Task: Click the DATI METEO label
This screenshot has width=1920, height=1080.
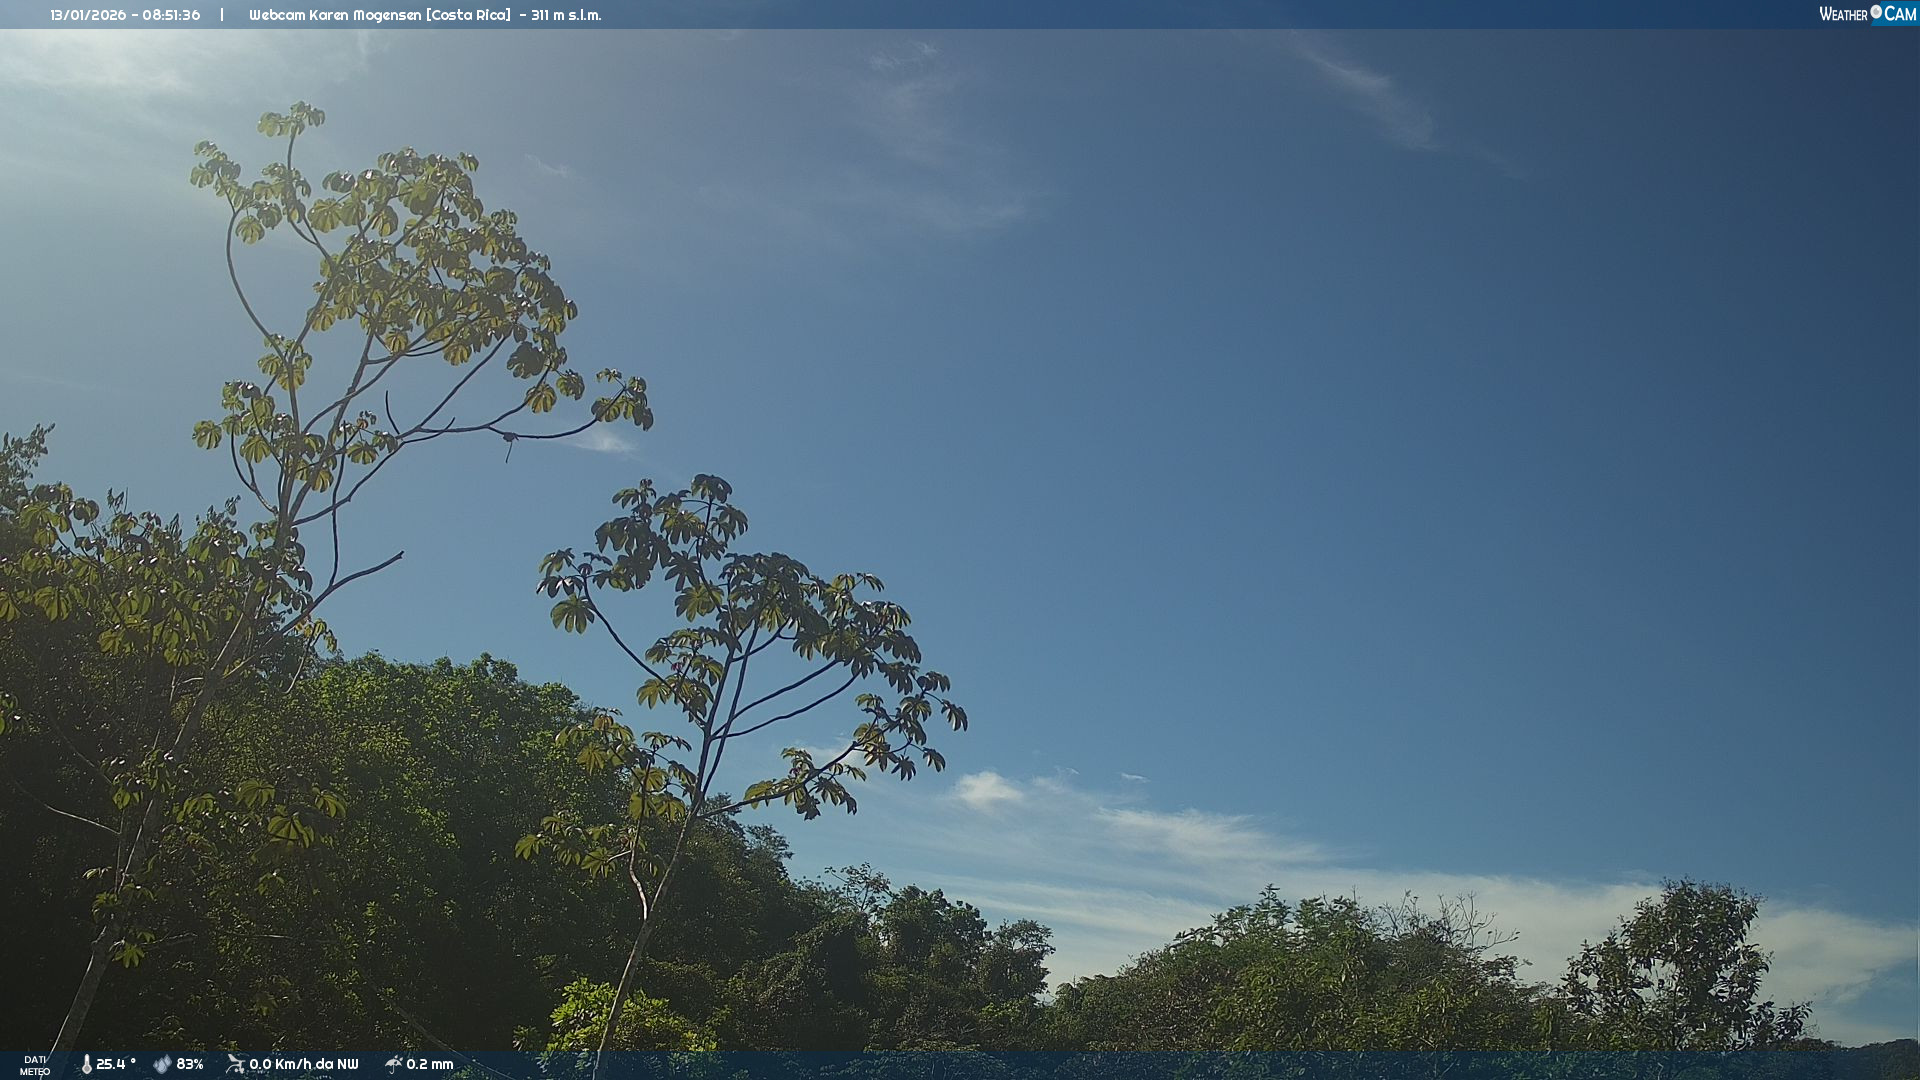Action: [35, 1065]
